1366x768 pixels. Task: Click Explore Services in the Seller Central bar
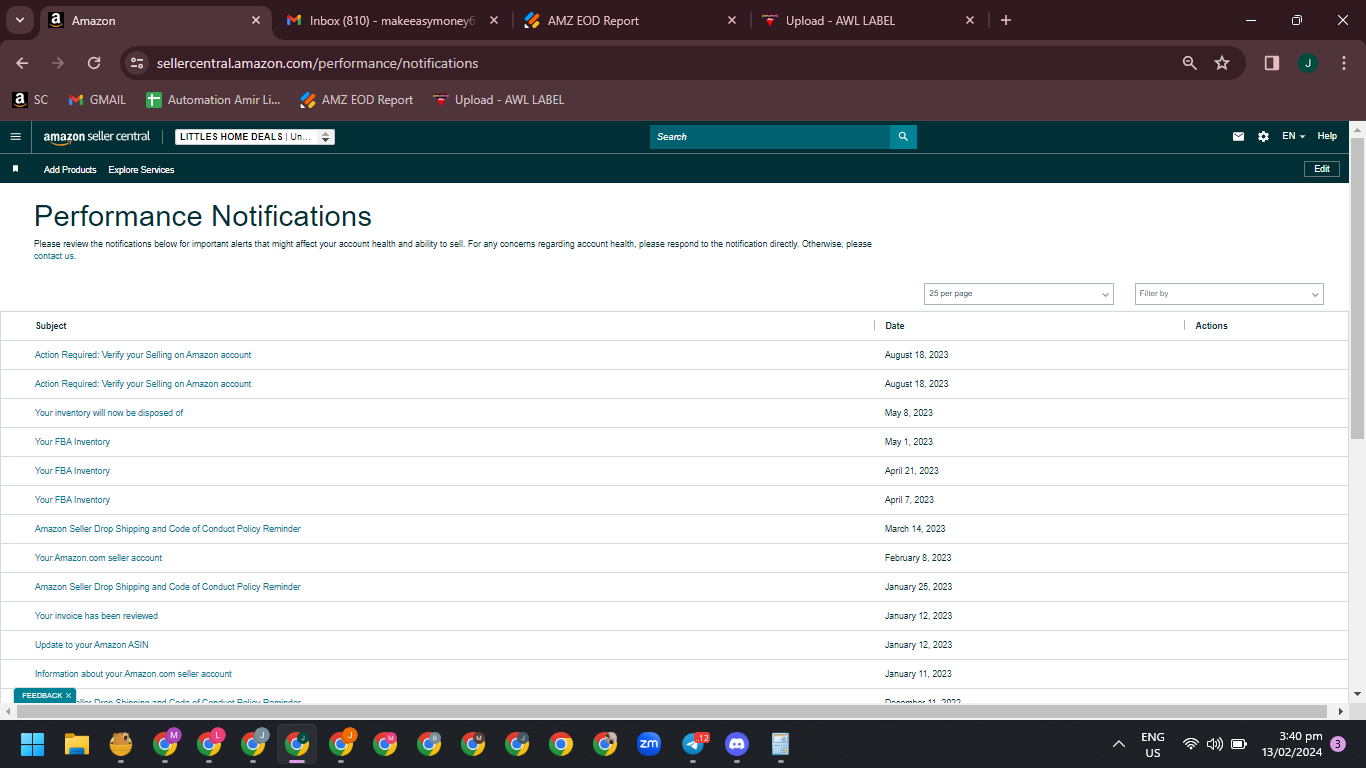pos(141,170)
